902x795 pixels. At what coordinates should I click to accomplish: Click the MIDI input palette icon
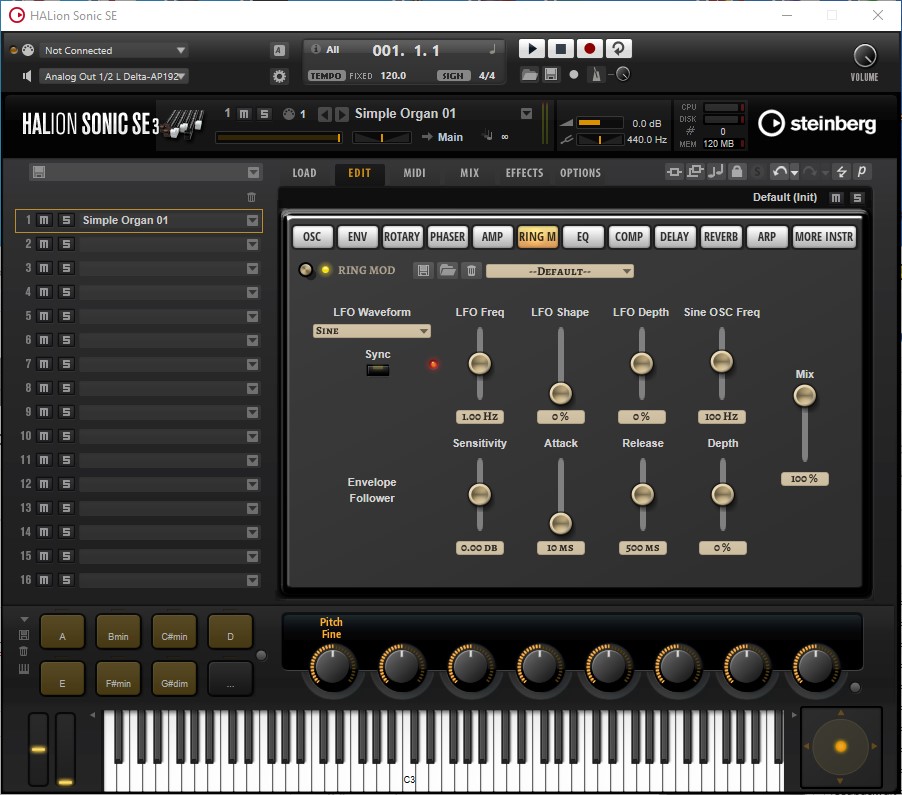pyautogui.click(x=28, y=50)
